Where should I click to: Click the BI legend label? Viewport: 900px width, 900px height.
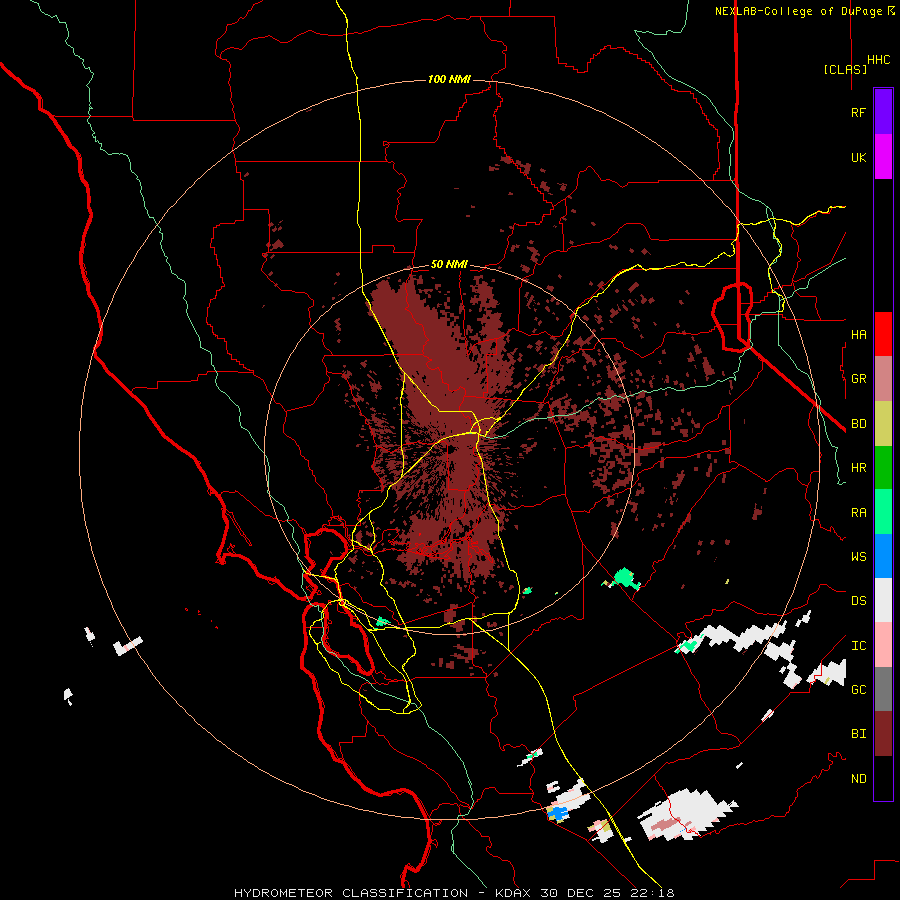click(858, 734)
